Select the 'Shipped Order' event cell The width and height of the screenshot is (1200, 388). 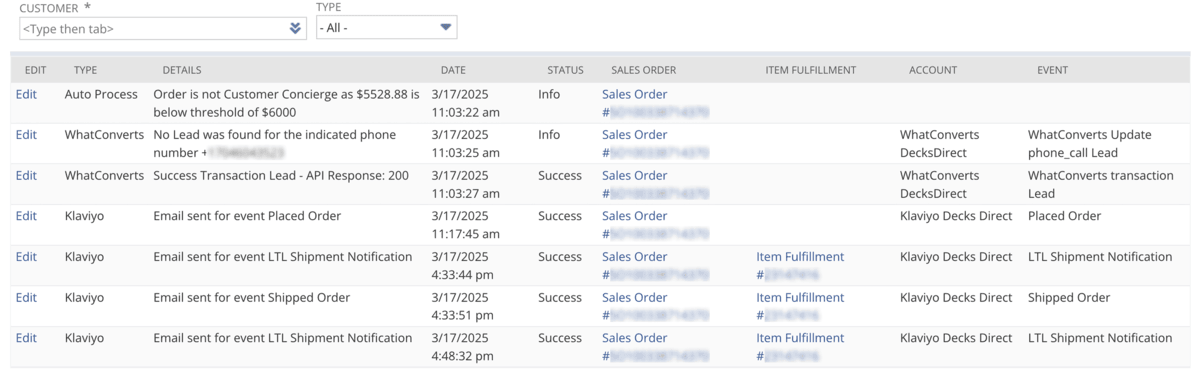click(1069, 297)
